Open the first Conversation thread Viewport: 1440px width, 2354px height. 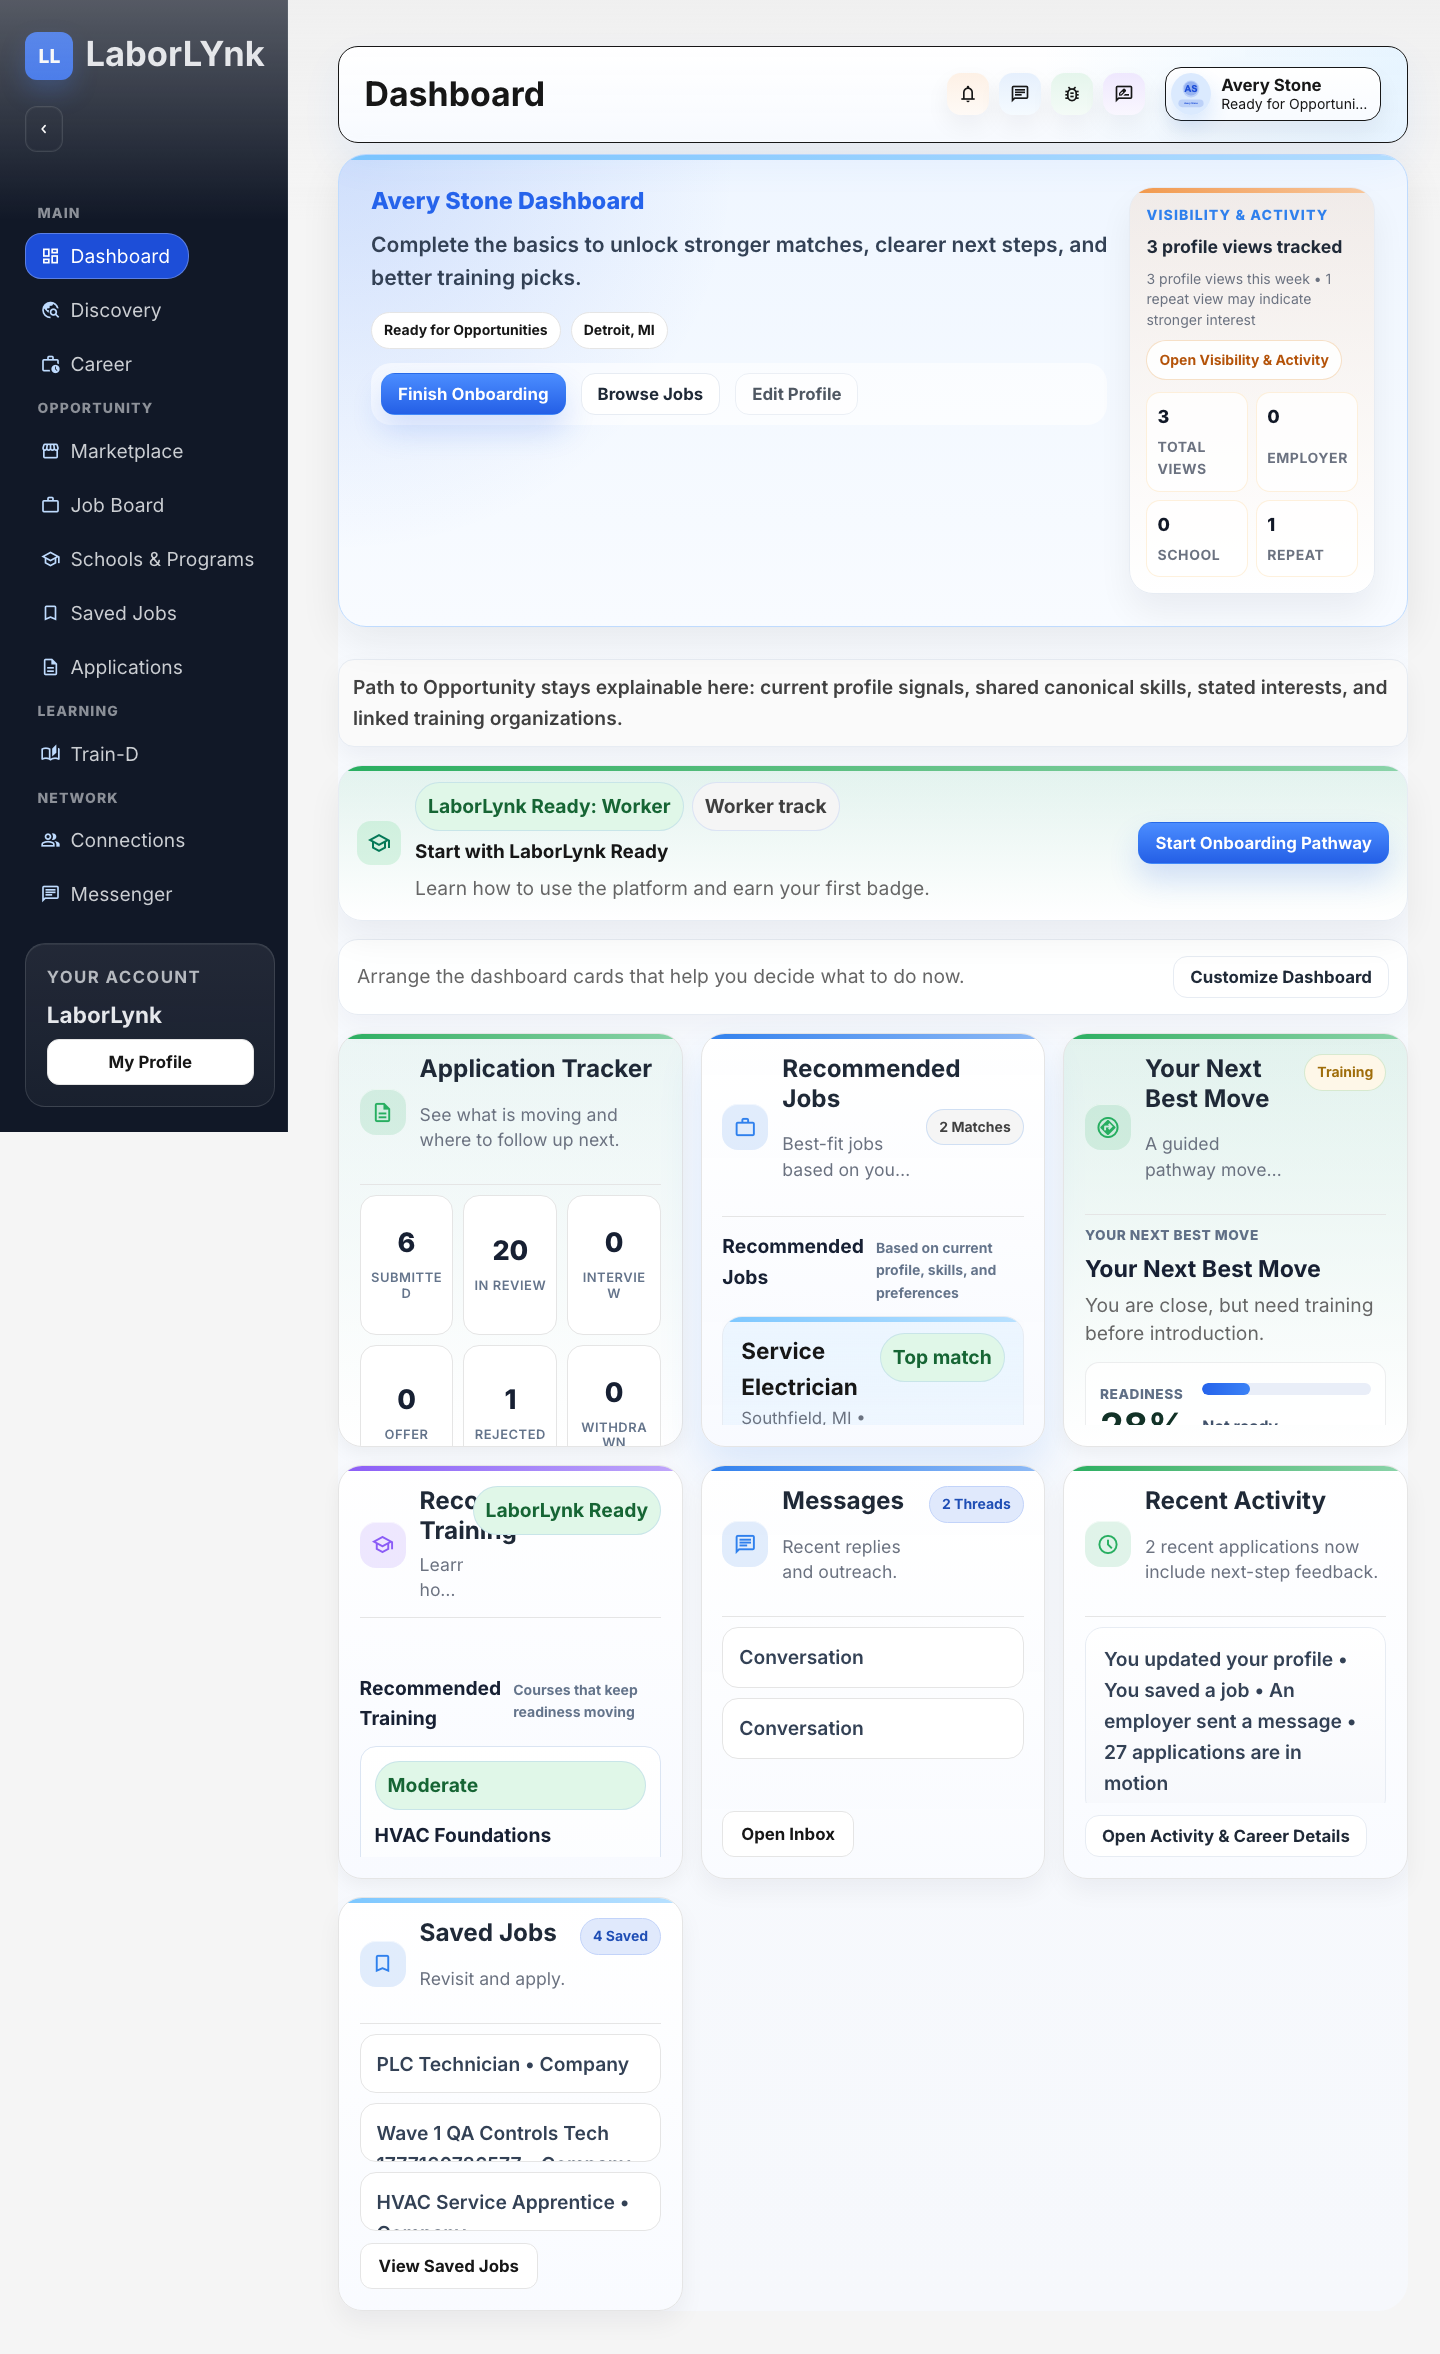click(873, 1657)
